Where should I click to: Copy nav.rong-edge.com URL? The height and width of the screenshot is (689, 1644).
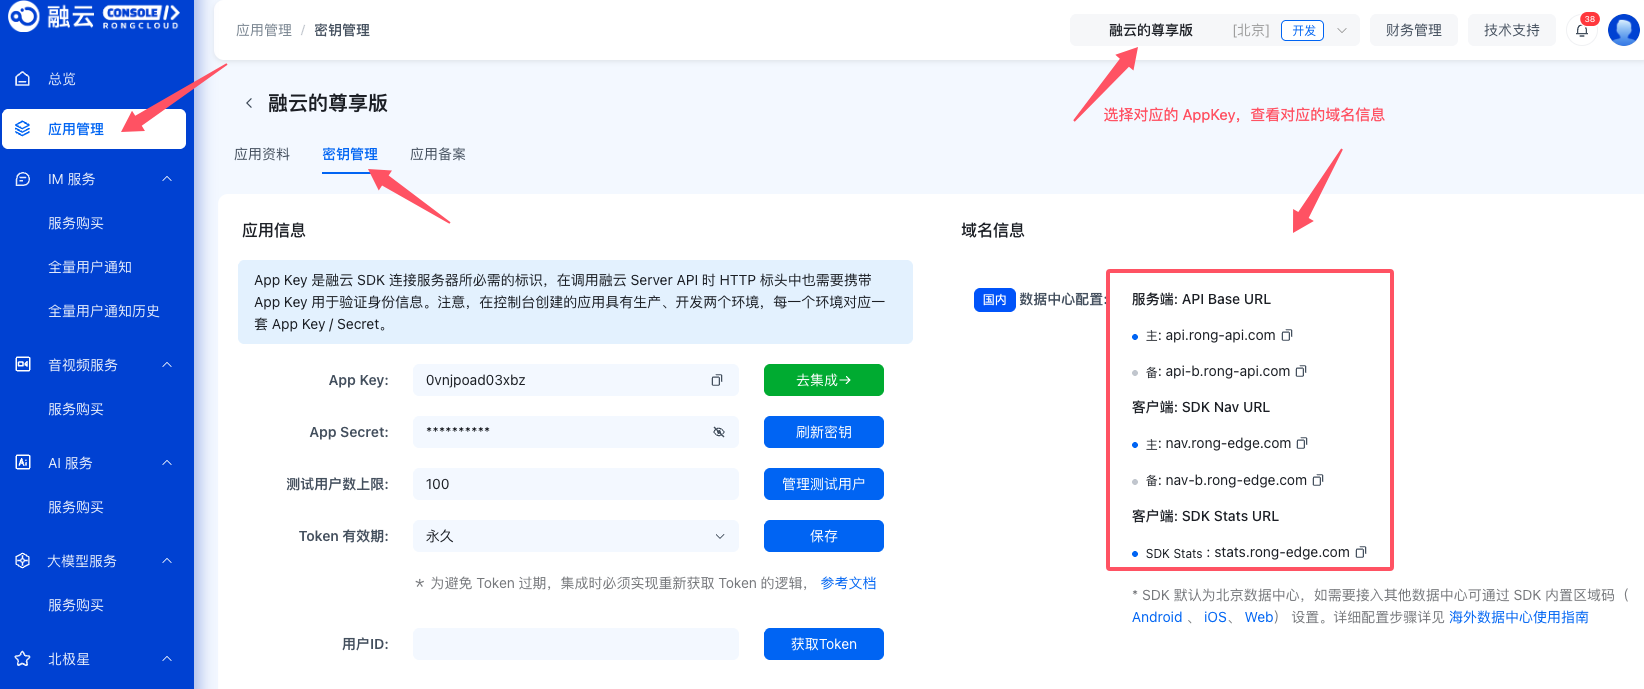point(1302,443)
